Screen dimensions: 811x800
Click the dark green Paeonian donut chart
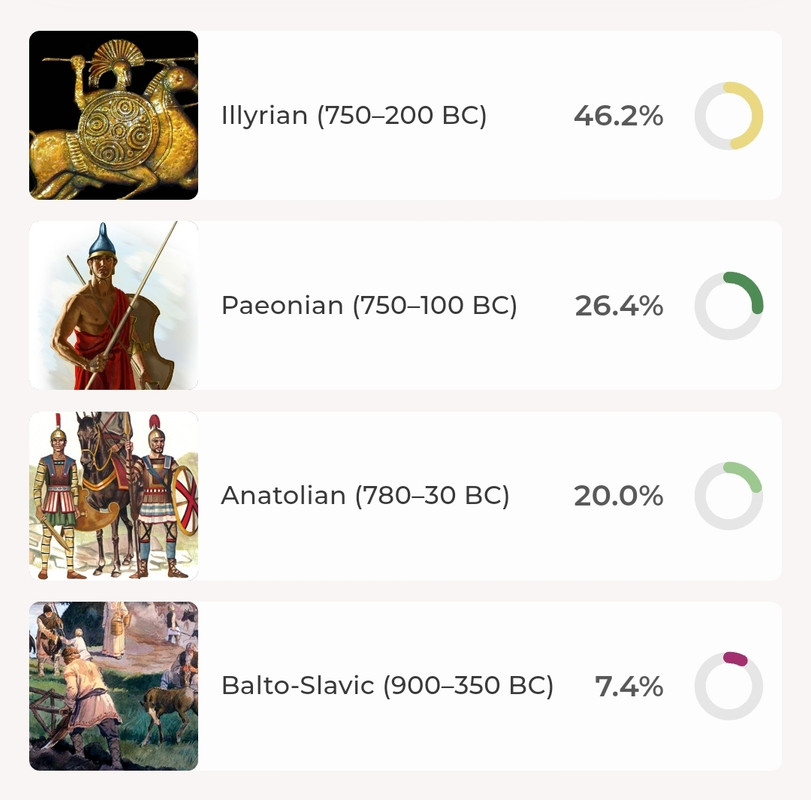pyautogui.click(x=729, y=306)
